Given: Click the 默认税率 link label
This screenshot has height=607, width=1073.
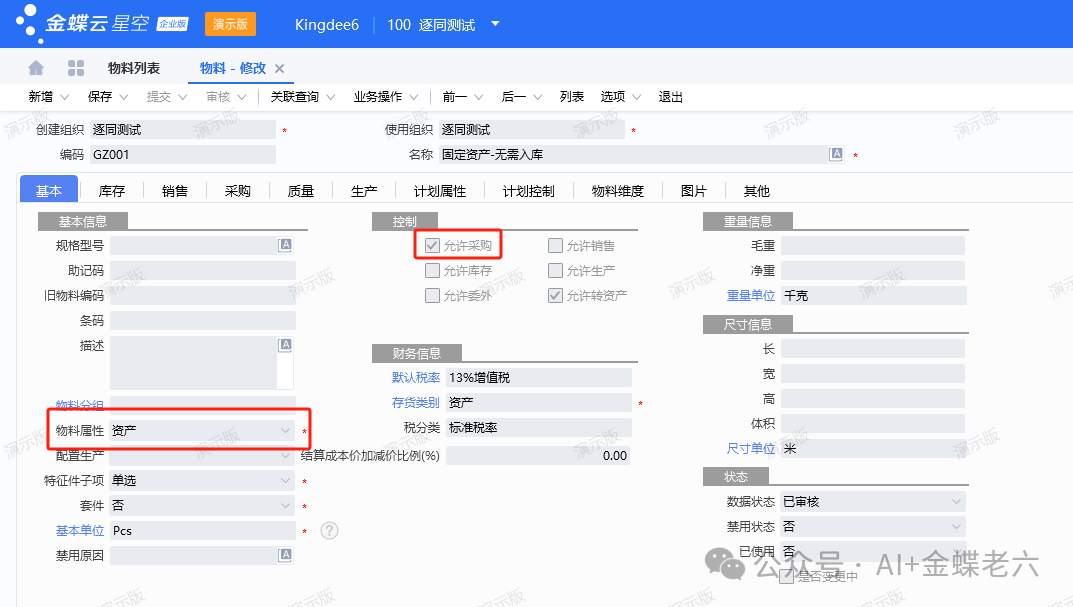Looking at the screenshot, I should point(414,377).
